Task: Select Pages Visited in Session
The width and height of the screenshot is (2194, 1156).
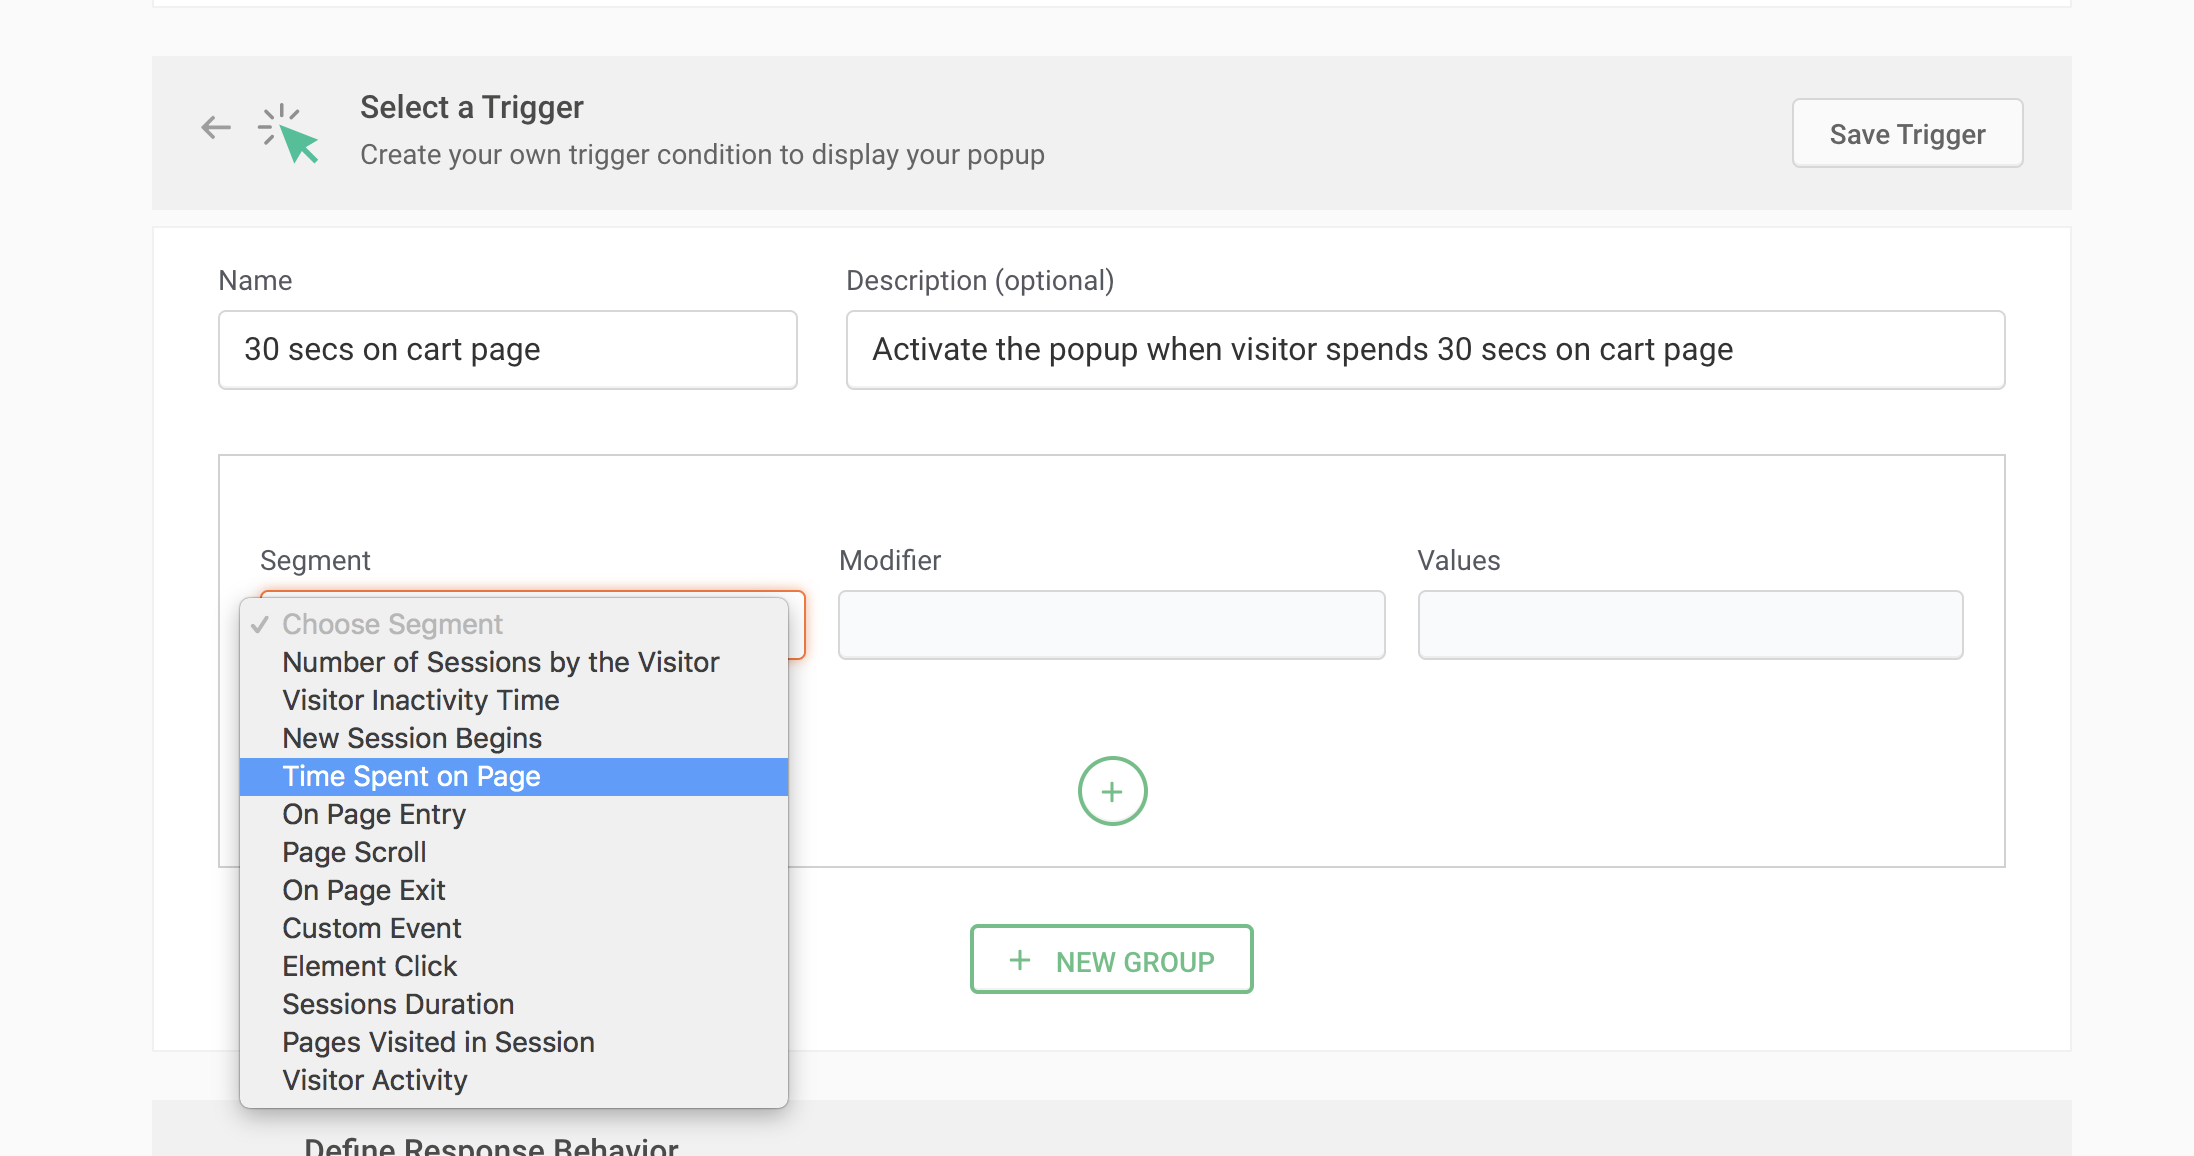Action: pyautogui.click(x=438, y=1043)
